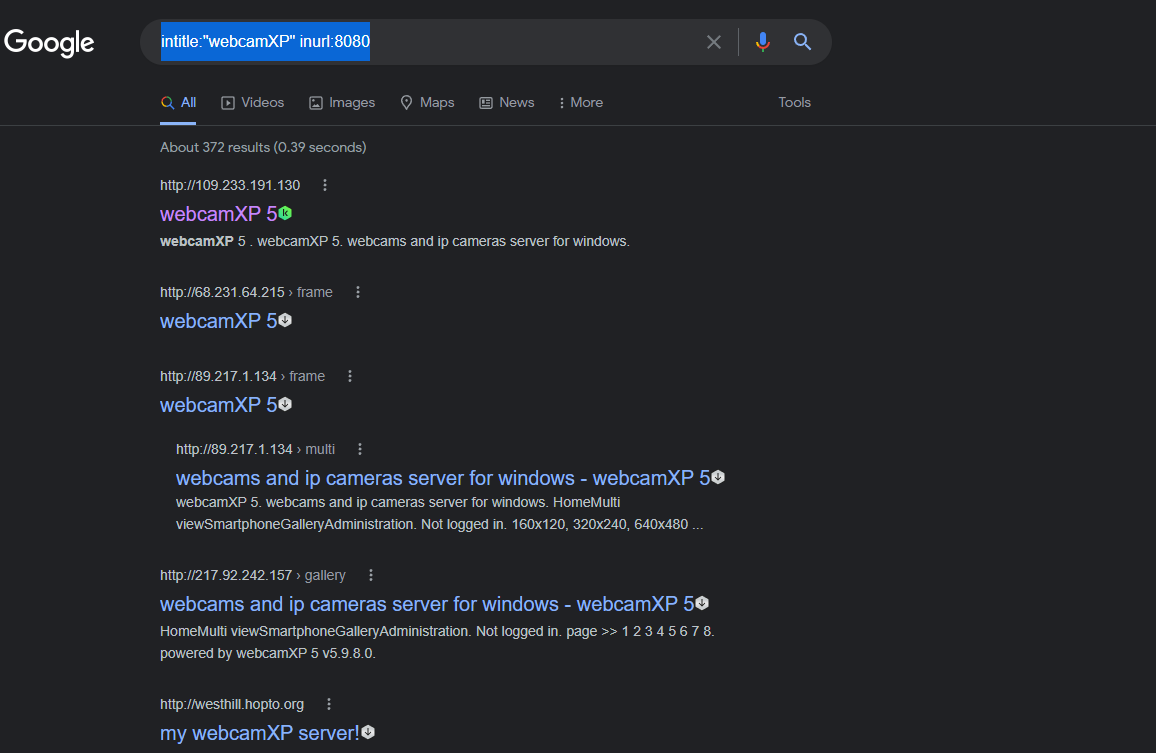Click the http://109.233.191.130 URL text
1156x753 pixels.
[x=230, y=185]
